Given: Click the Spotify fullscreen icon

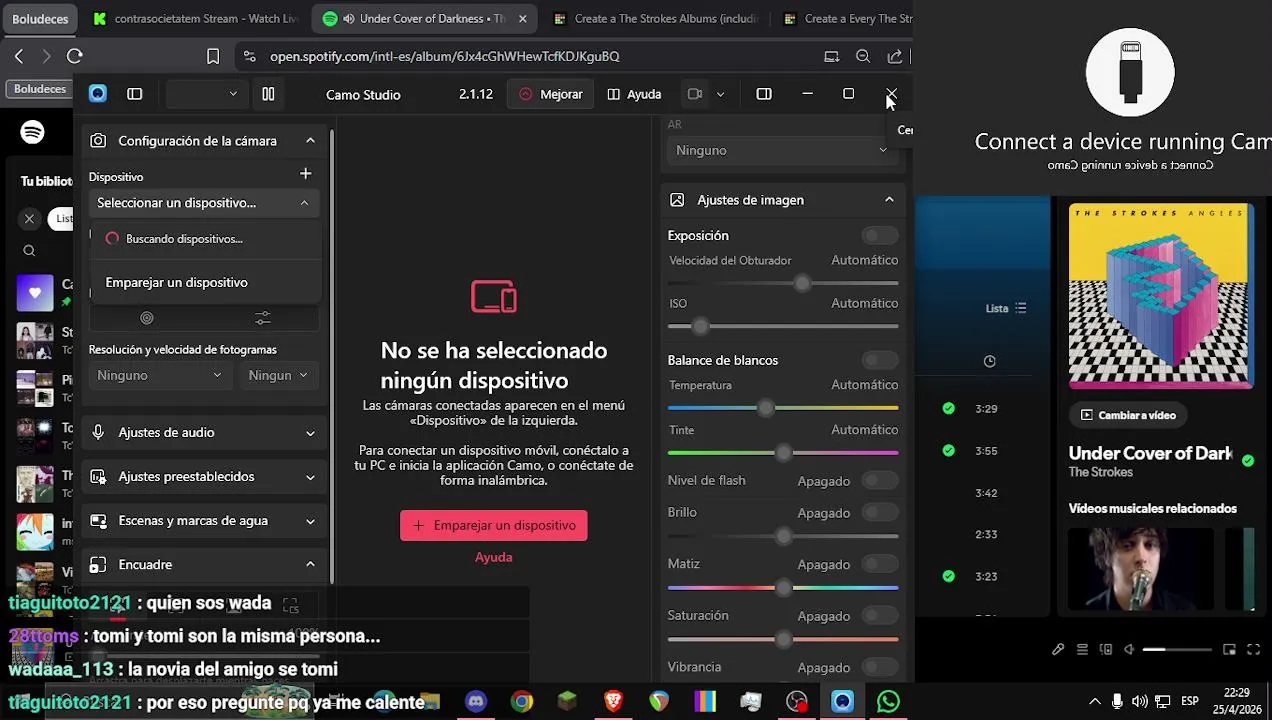Looking at the screenshot, I should tap(1254, 649).
